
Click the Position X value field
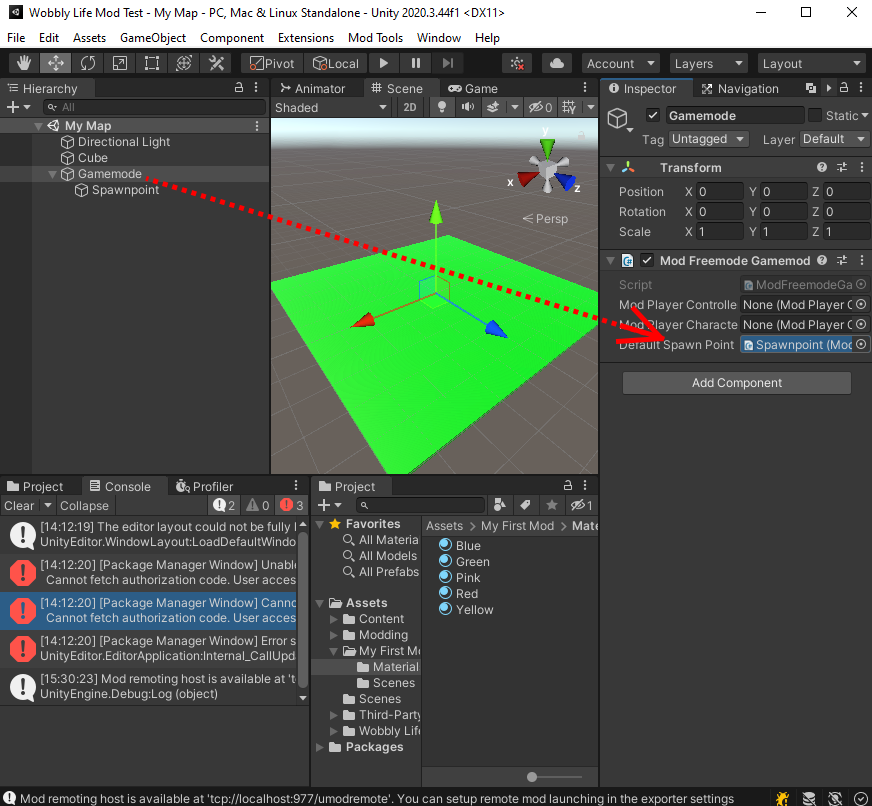(719, 192)
